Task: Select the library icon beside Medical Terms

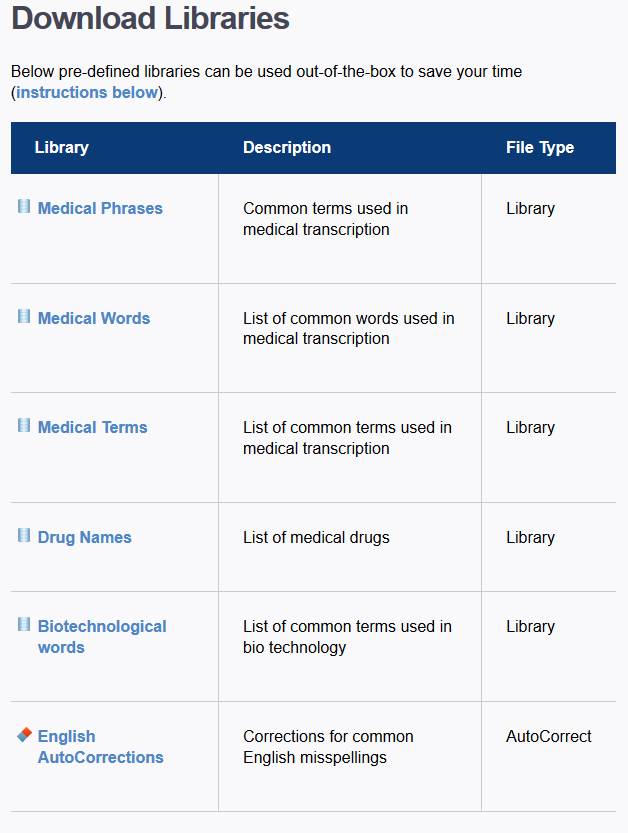Action: click(x=24, y=425)
